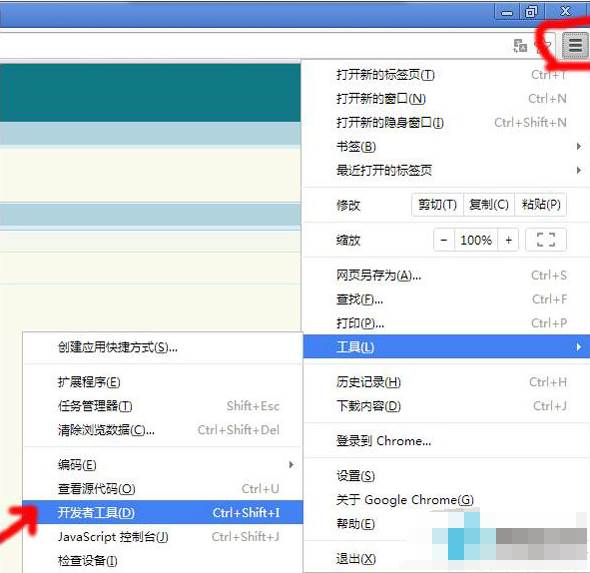
Task: Bookmark the page with the star icon
Action: point(544,46)
